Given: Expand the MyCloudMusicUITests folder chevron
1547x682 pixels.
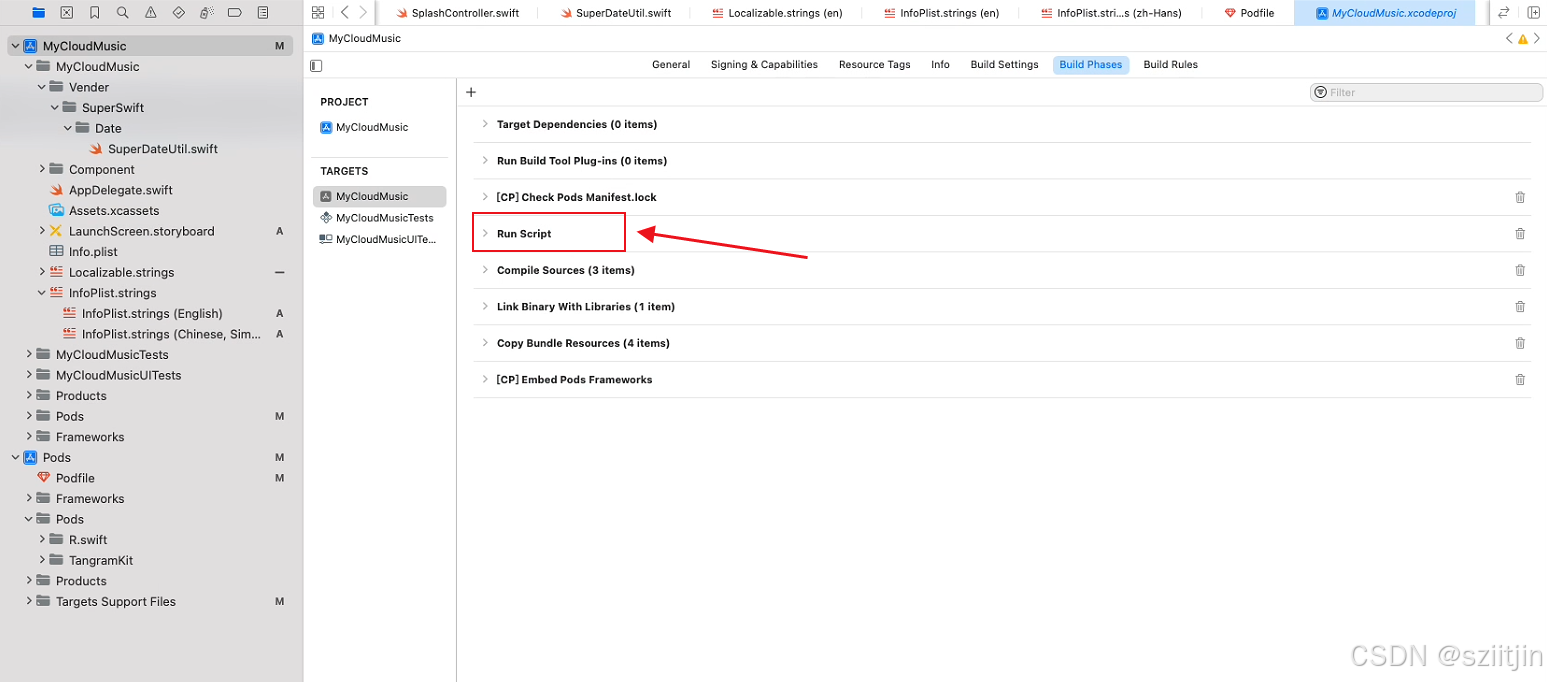Looking at the screenshot, I should [x=29, y=375].
